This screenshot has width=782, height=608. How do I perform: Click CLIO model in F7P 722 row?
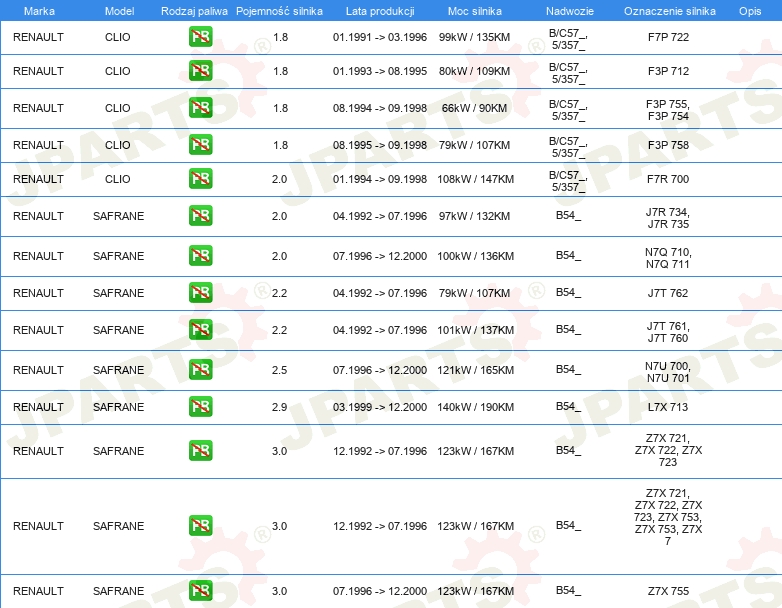point(118,37)
